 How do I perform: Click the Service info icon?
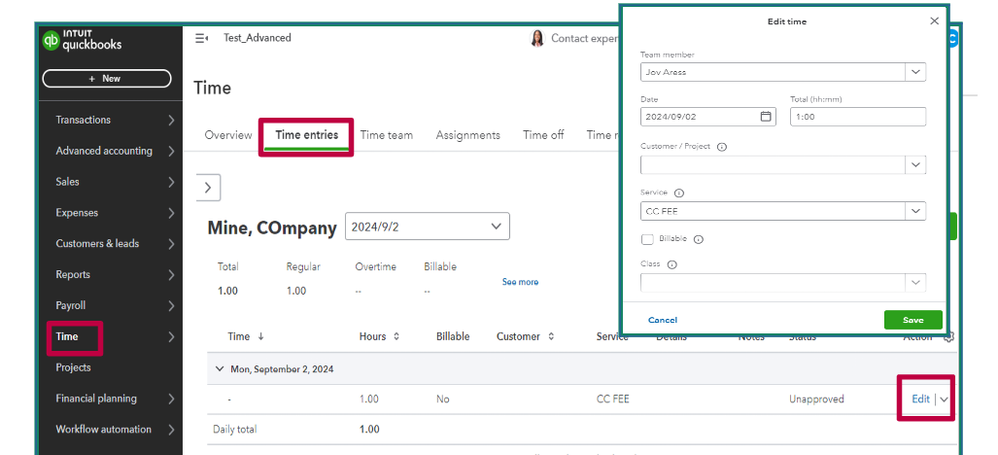[679, 193]
